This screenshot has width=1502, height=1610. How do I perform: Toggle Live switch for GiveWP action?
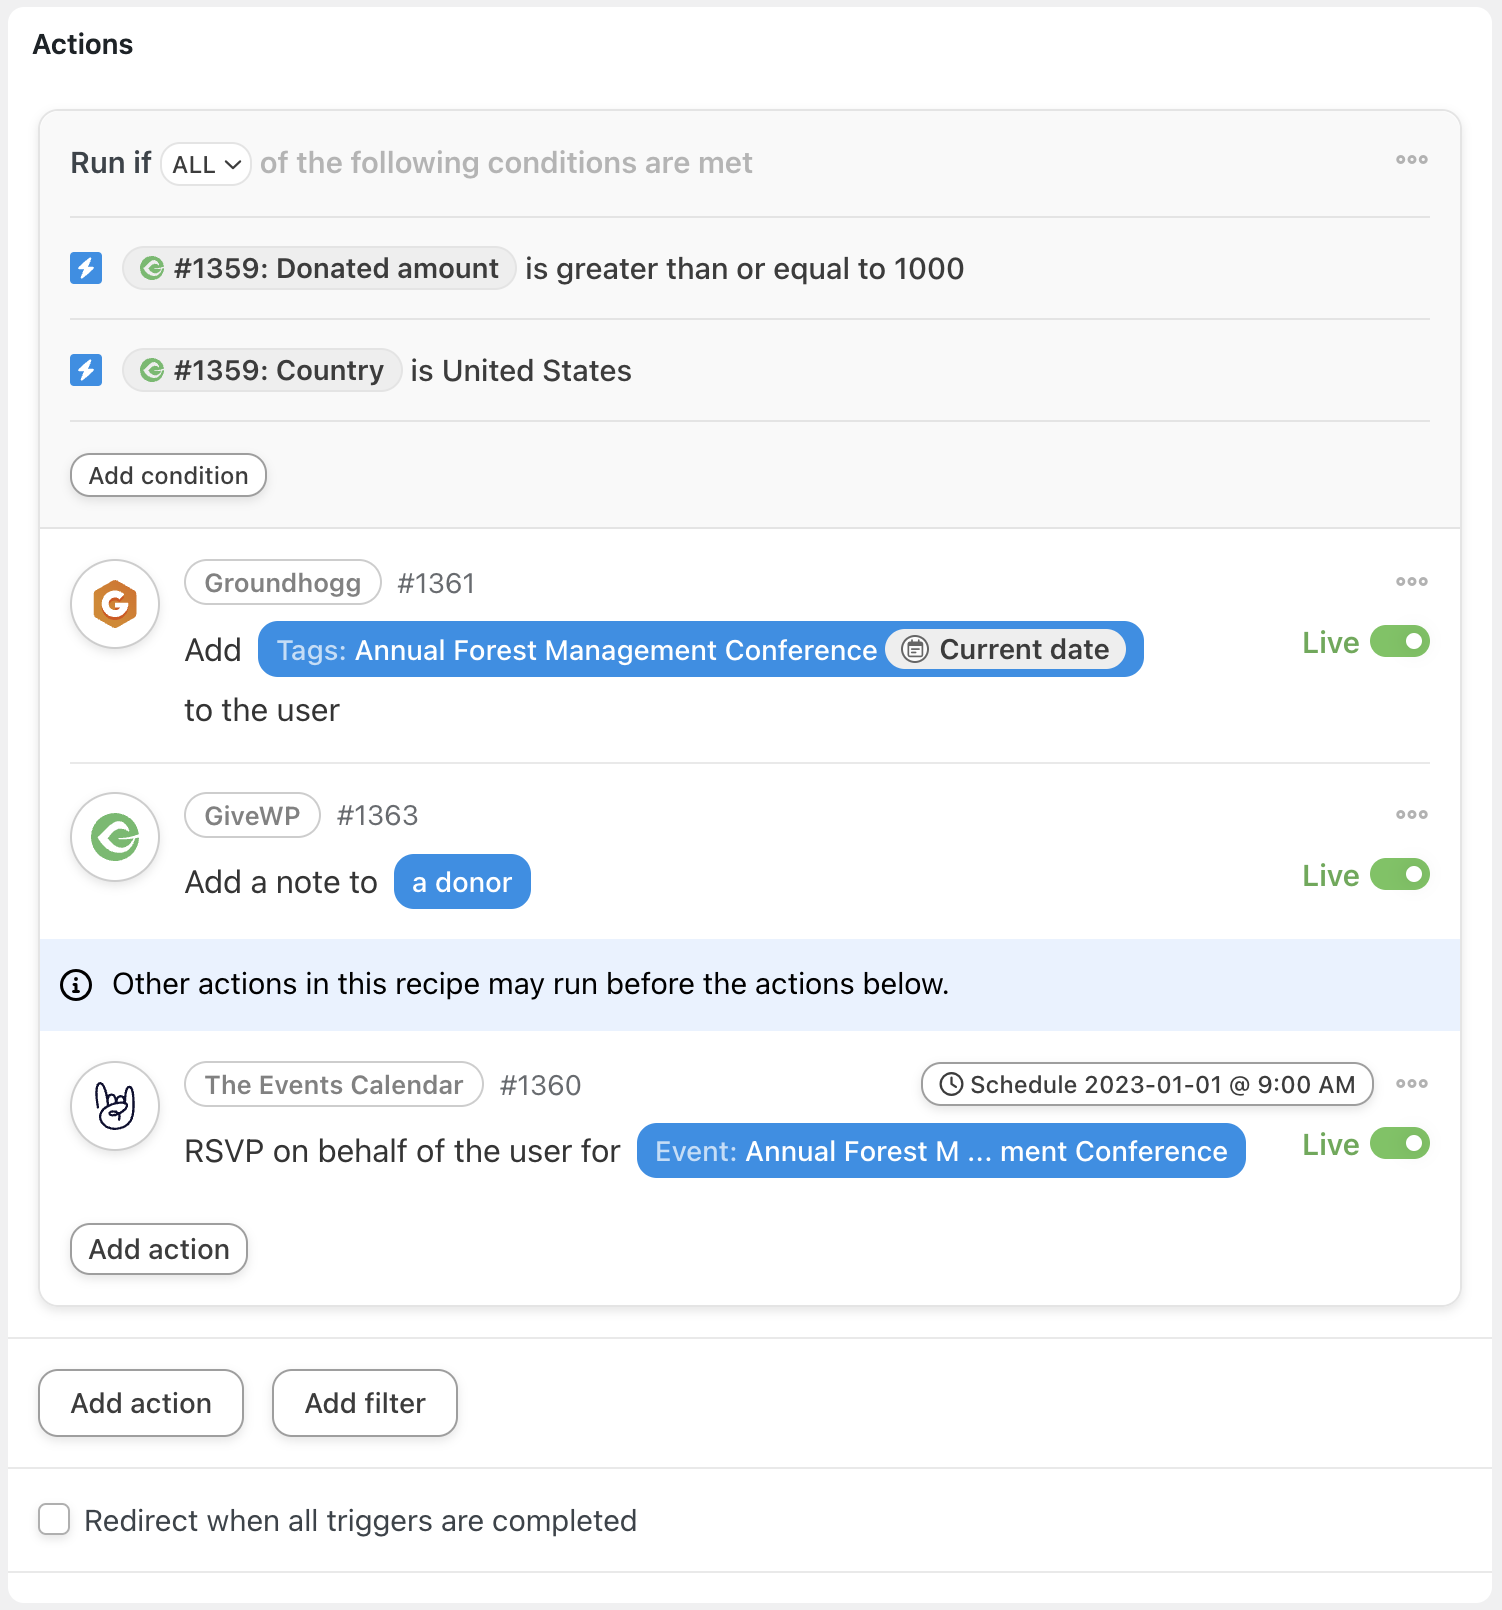pyautogui.click(x=1399, y=875)
